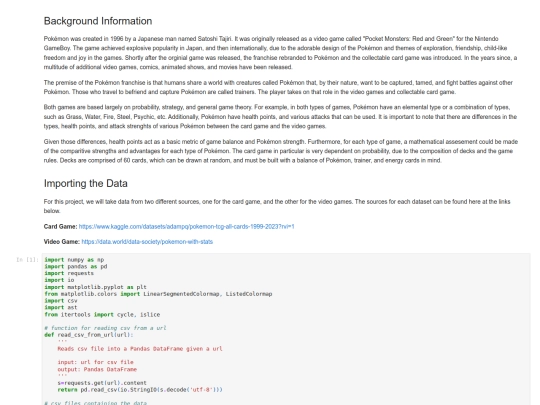Click the paragraph starting 'Given those differences'

pos(281,151)
